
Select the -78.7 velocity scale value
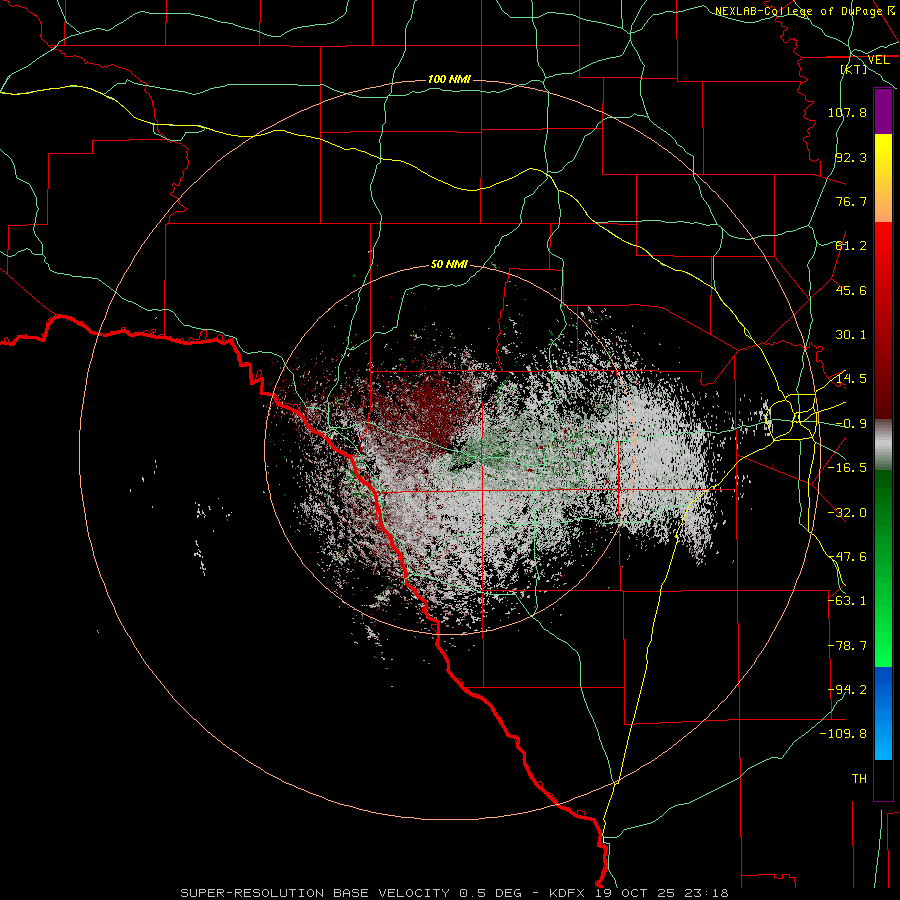(x=847, y=646)
